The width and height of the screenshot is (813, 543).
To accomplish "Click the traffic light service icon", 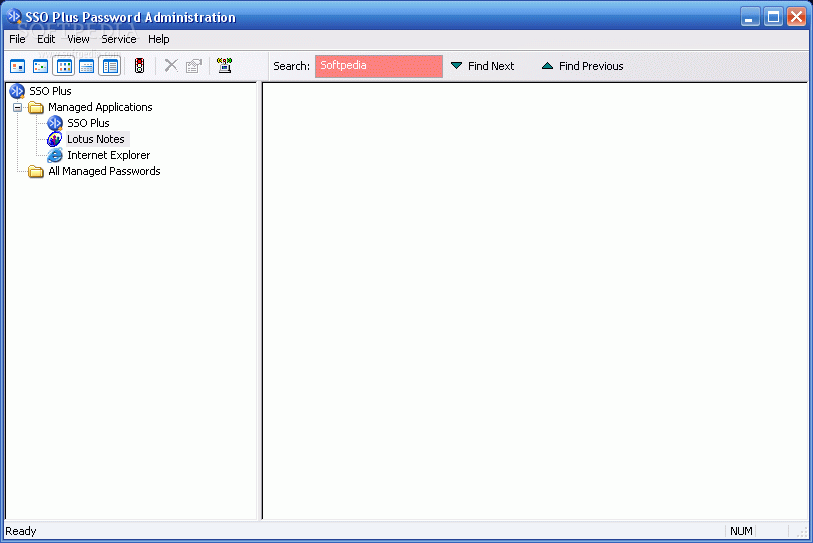I will click(139, 65).
